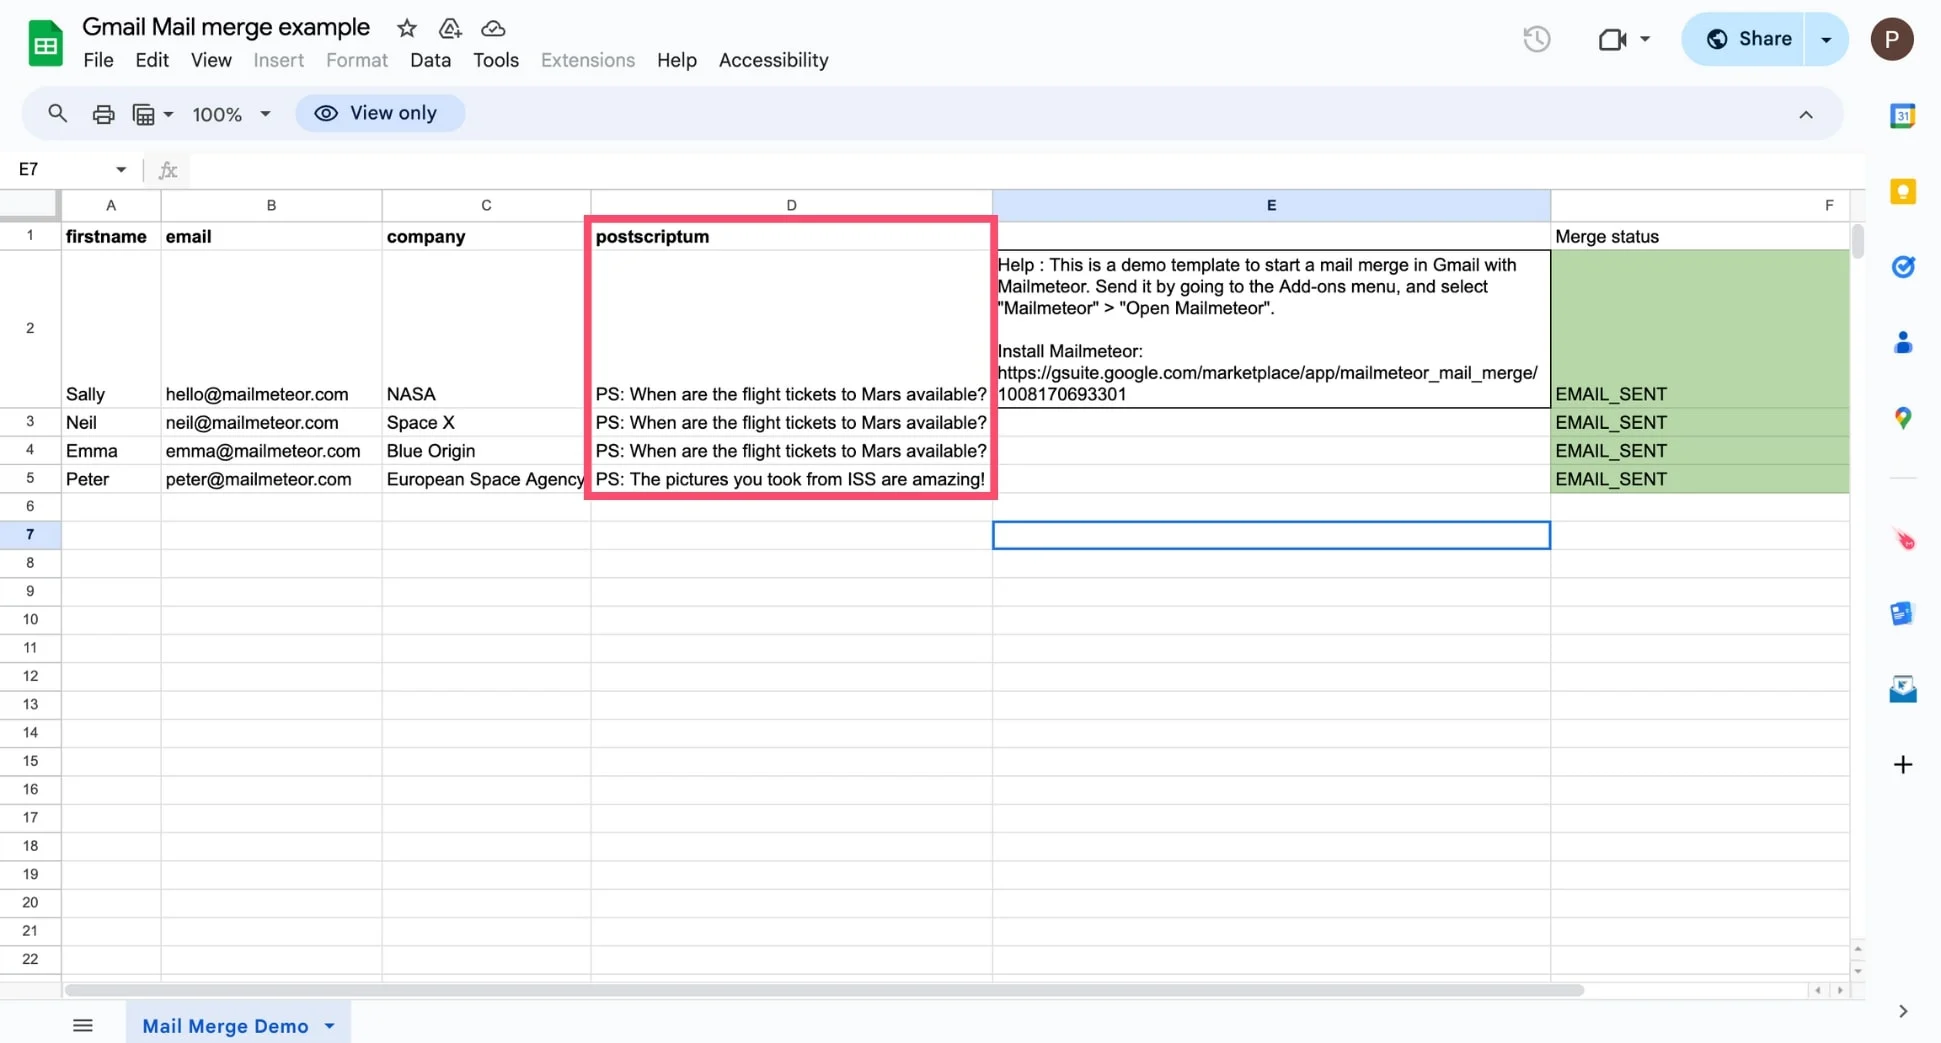Open the Mail Merge Demo sheet tab menu arrow
This screenshot has width=1941, height=1043.
pyautogui.click(x=329, y=1026)
